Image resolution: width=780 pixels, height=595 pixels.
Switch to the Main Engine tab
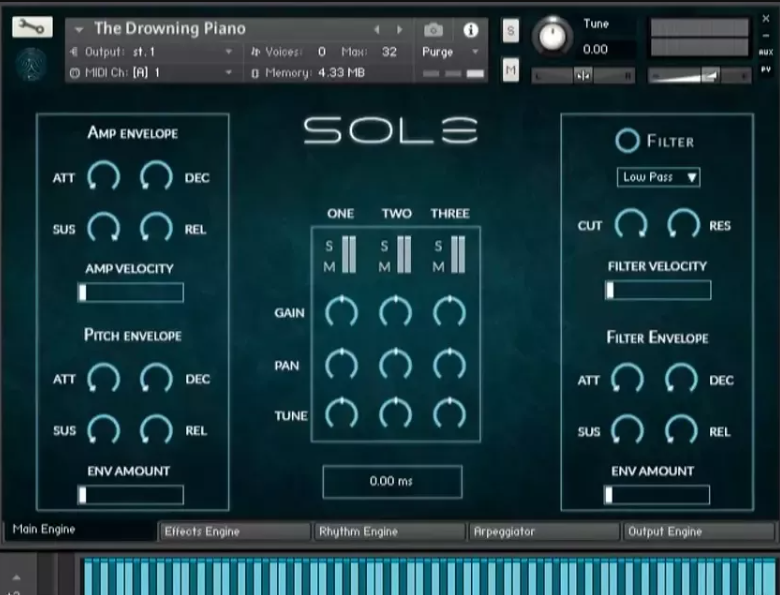[x=79, y=530]
